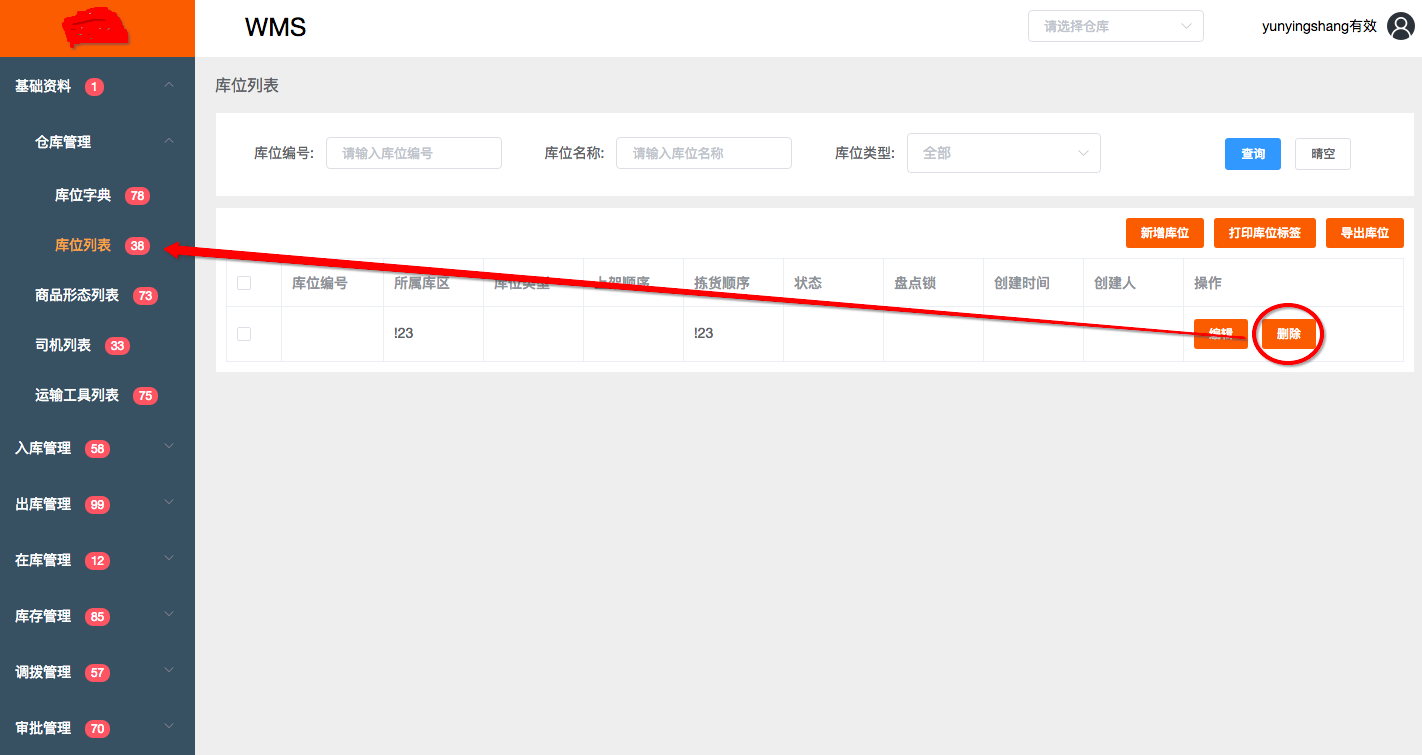Click the red 78 badge beside 库位字典
1422x755 pixels.
[x=137, y=196]
